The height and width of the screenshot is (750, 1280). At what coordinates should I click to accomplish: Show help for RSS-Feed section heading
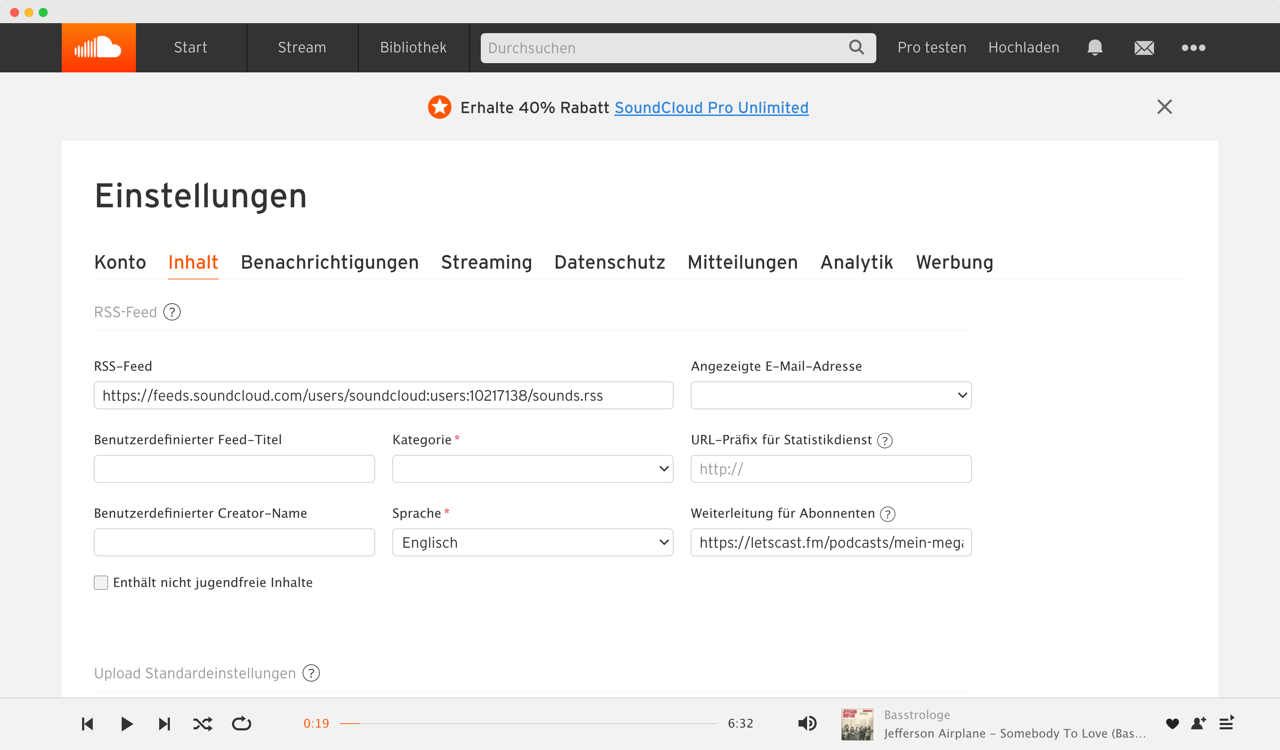[172, 312]
